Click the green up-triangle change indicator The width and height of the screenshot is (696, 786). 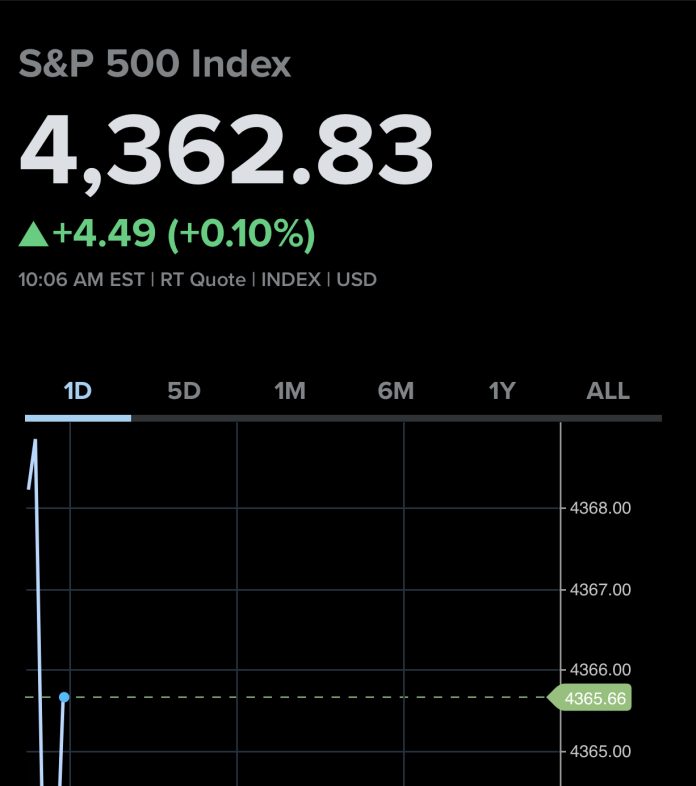[x=34, y=235]
